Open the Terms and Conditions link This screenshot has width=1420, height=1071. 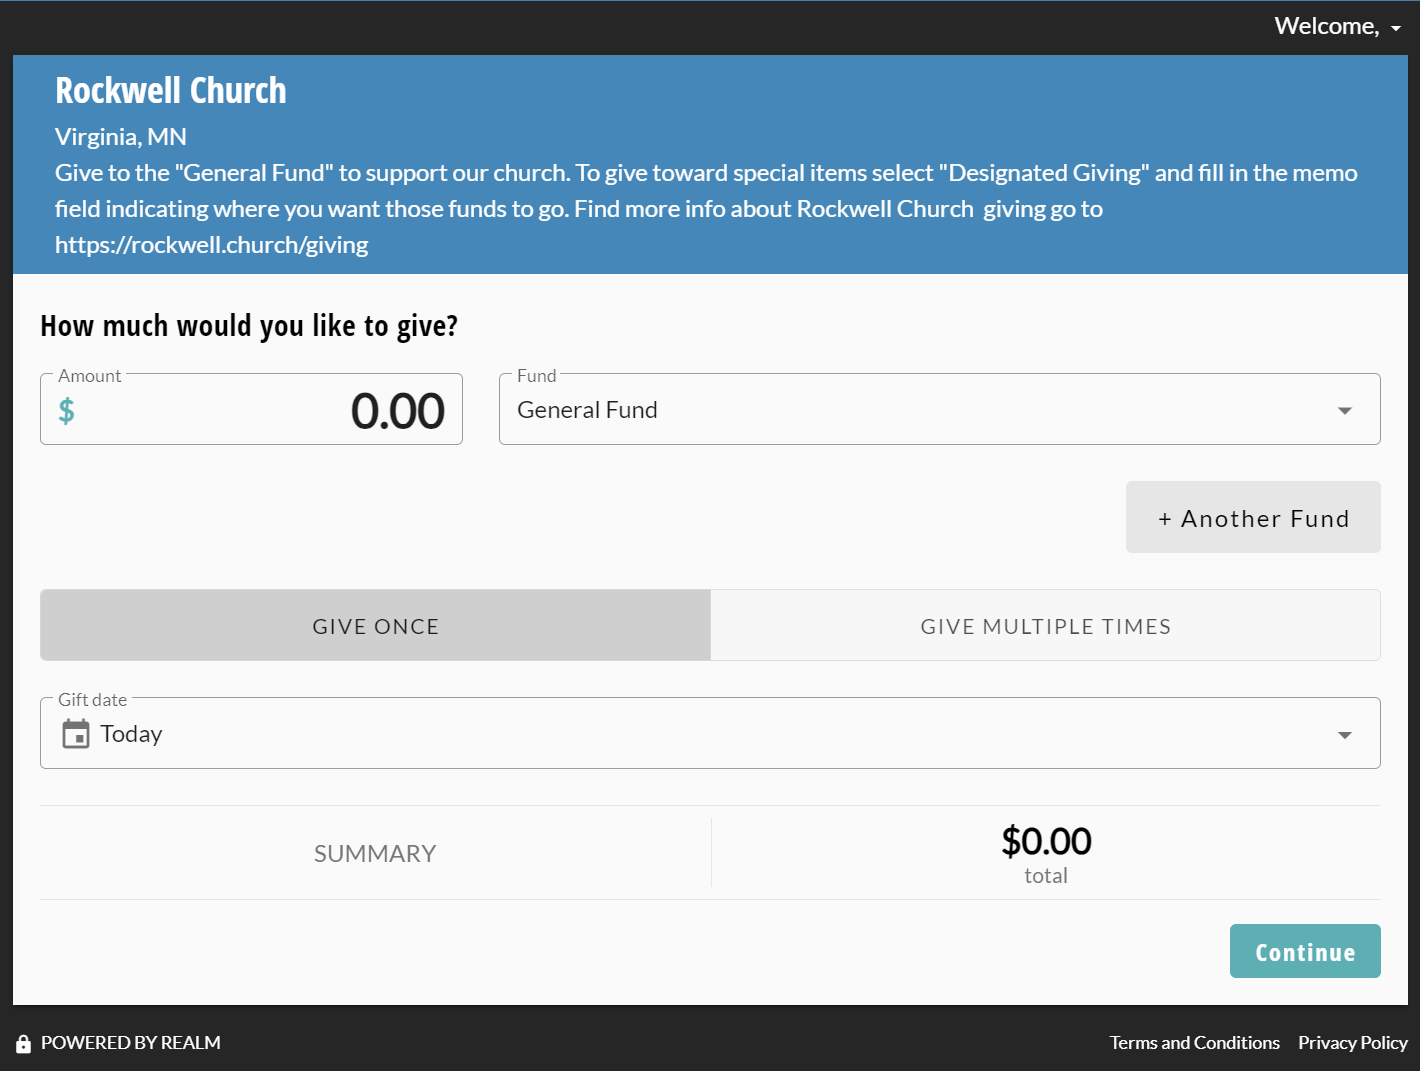1194,1042
